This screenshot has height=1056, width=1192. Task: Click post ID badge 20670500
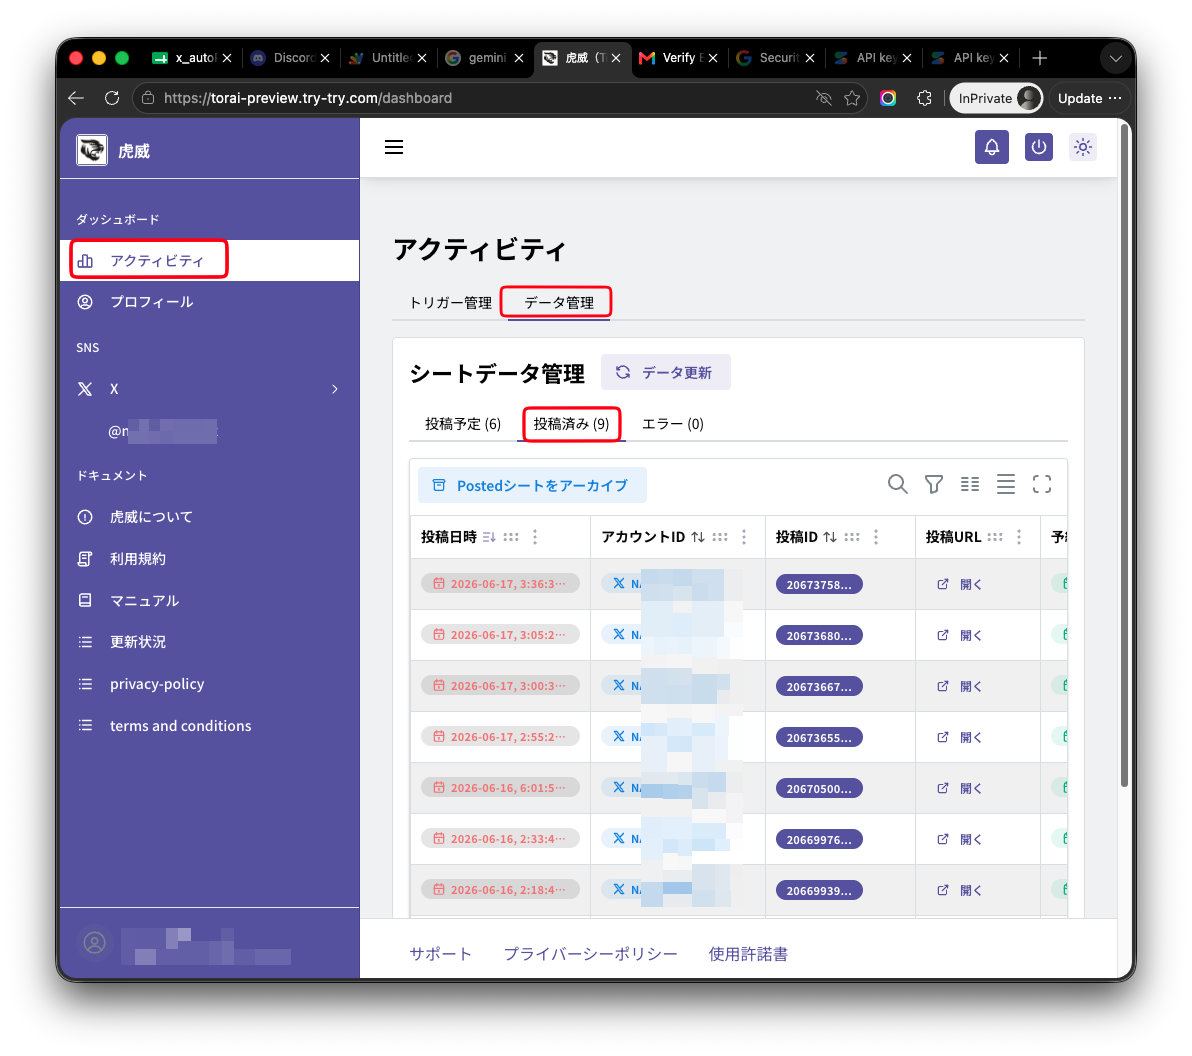(x=819, y=788)
